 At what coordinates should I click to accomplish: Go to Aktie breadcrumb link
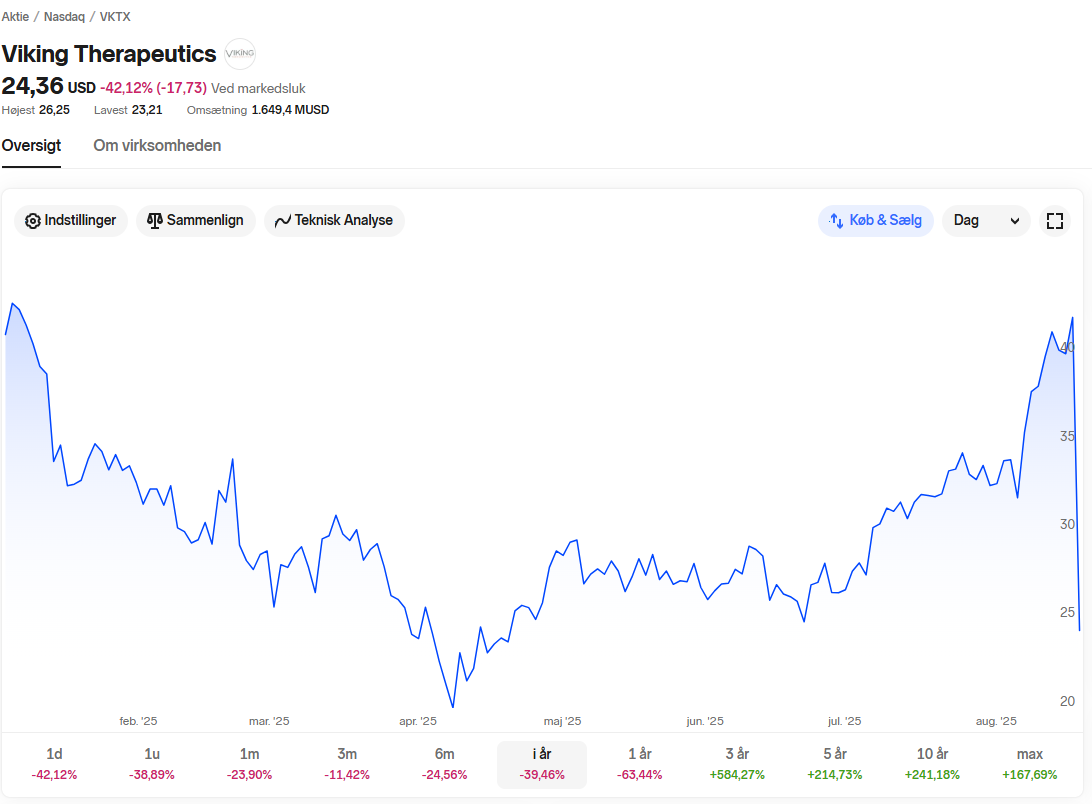click(x=15, y=17)
